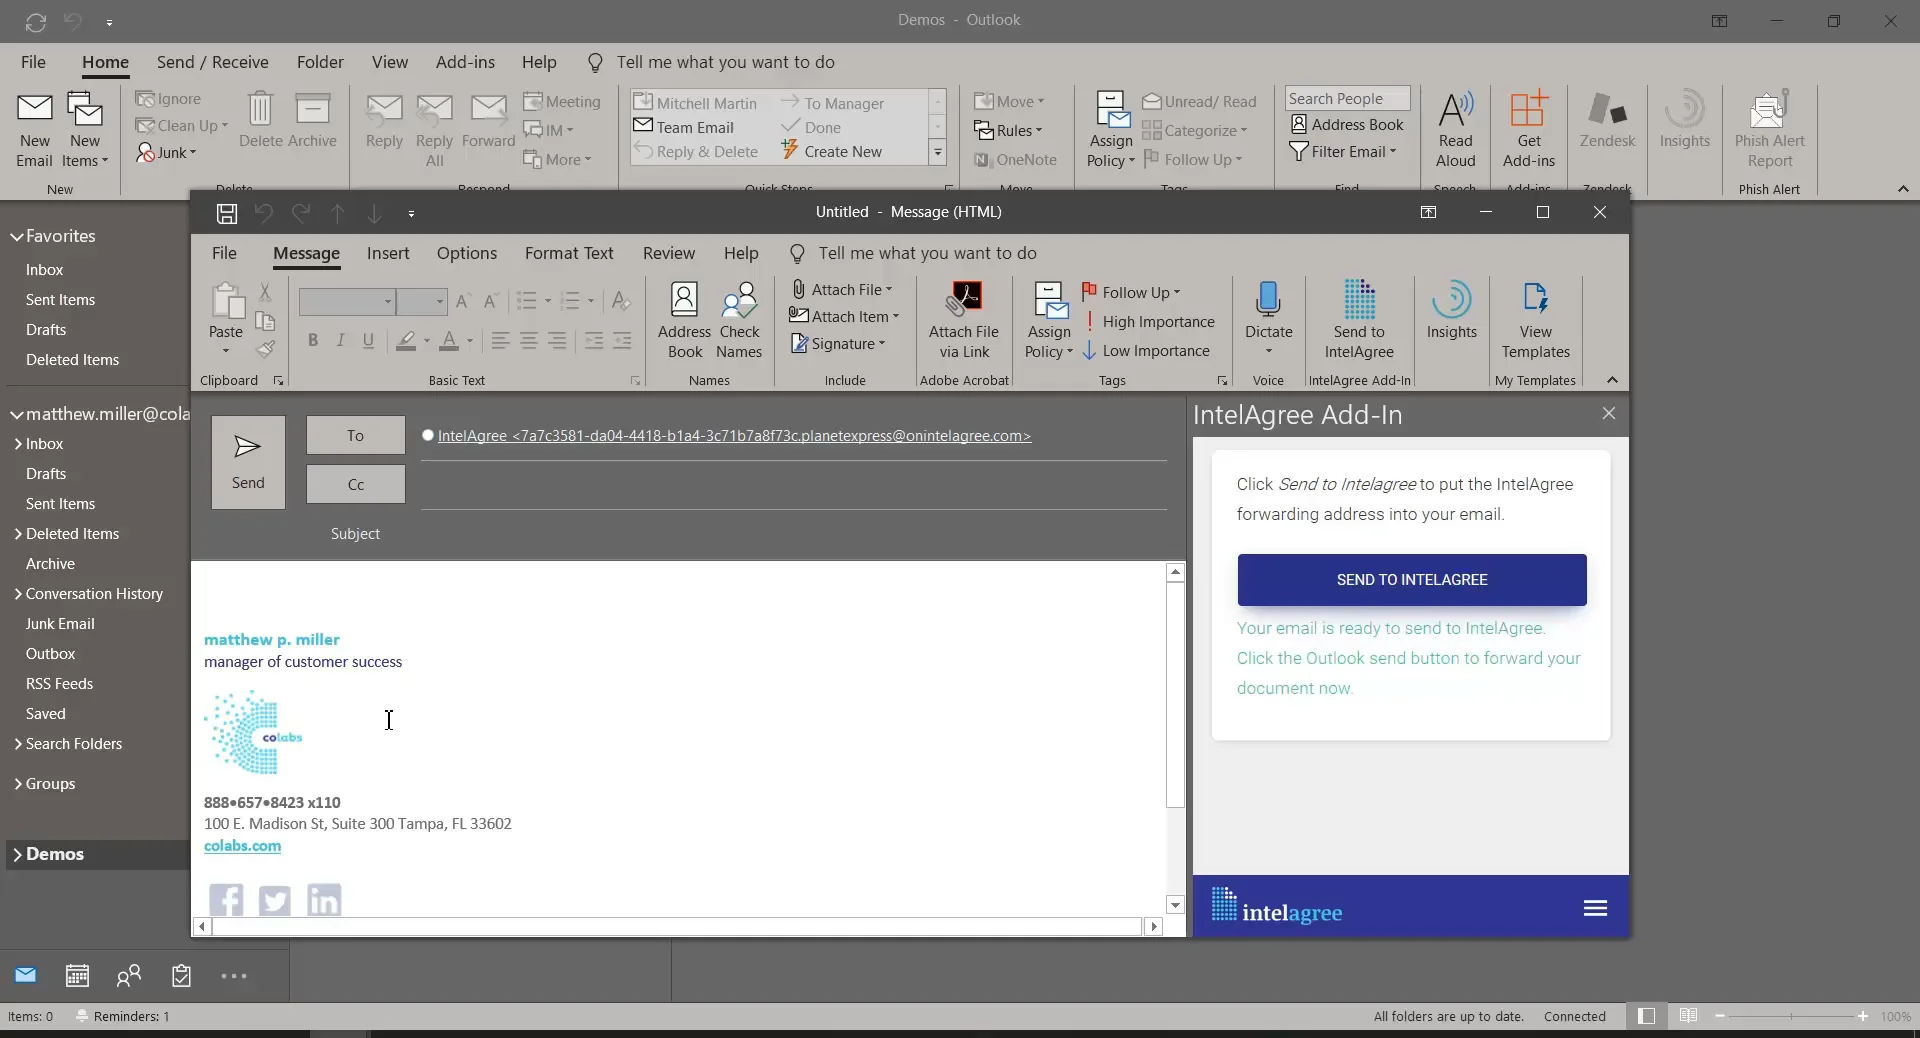
Task: Open Zendesk add-in
Action: [1607, 120]
